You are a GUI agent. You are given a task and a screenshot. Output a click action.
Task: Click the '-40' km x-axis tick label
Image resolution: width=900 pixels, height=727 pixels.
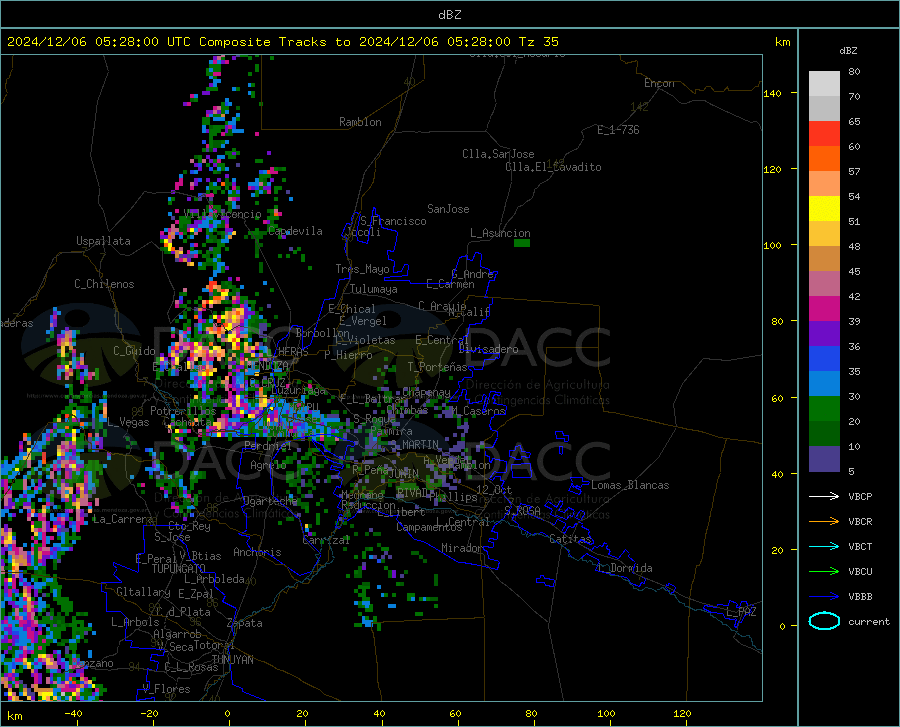(x=73, y=713)
